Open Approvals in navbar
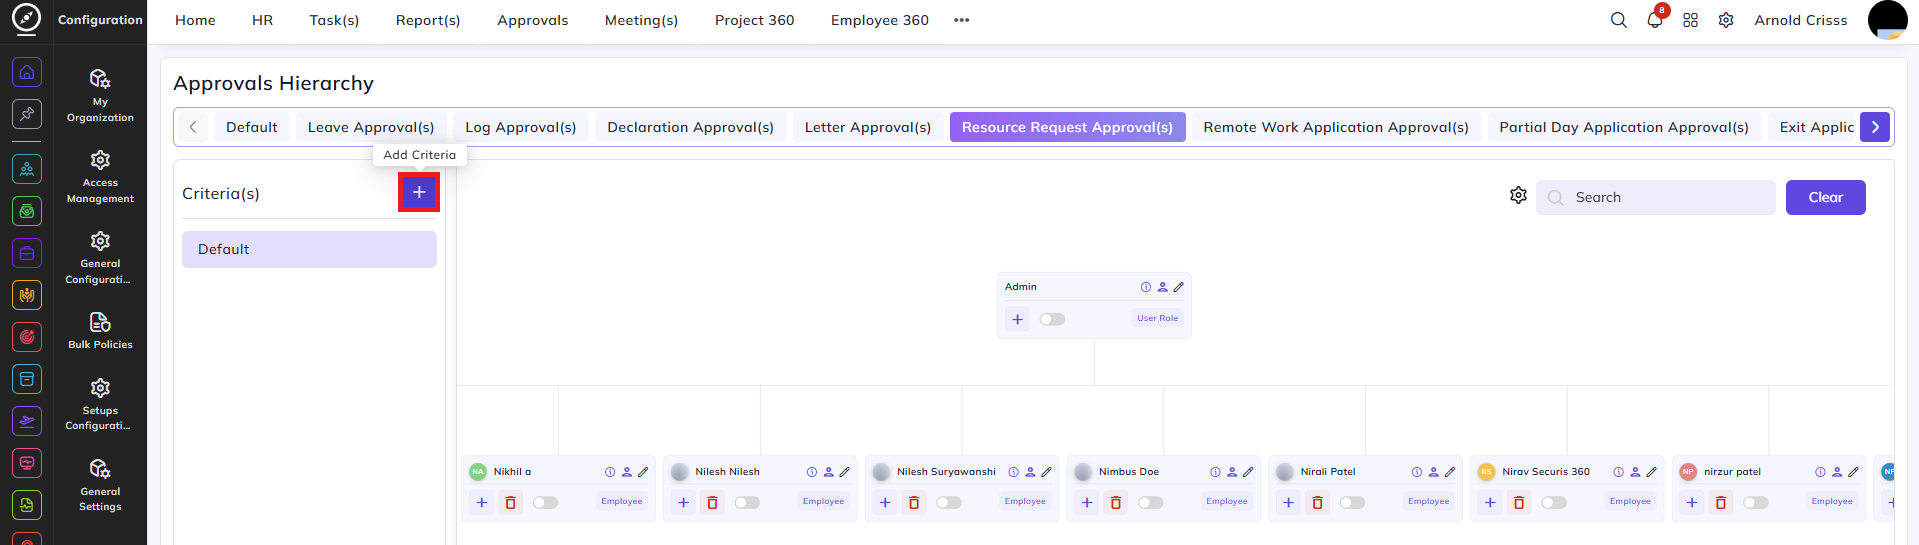 click(533, 20)
